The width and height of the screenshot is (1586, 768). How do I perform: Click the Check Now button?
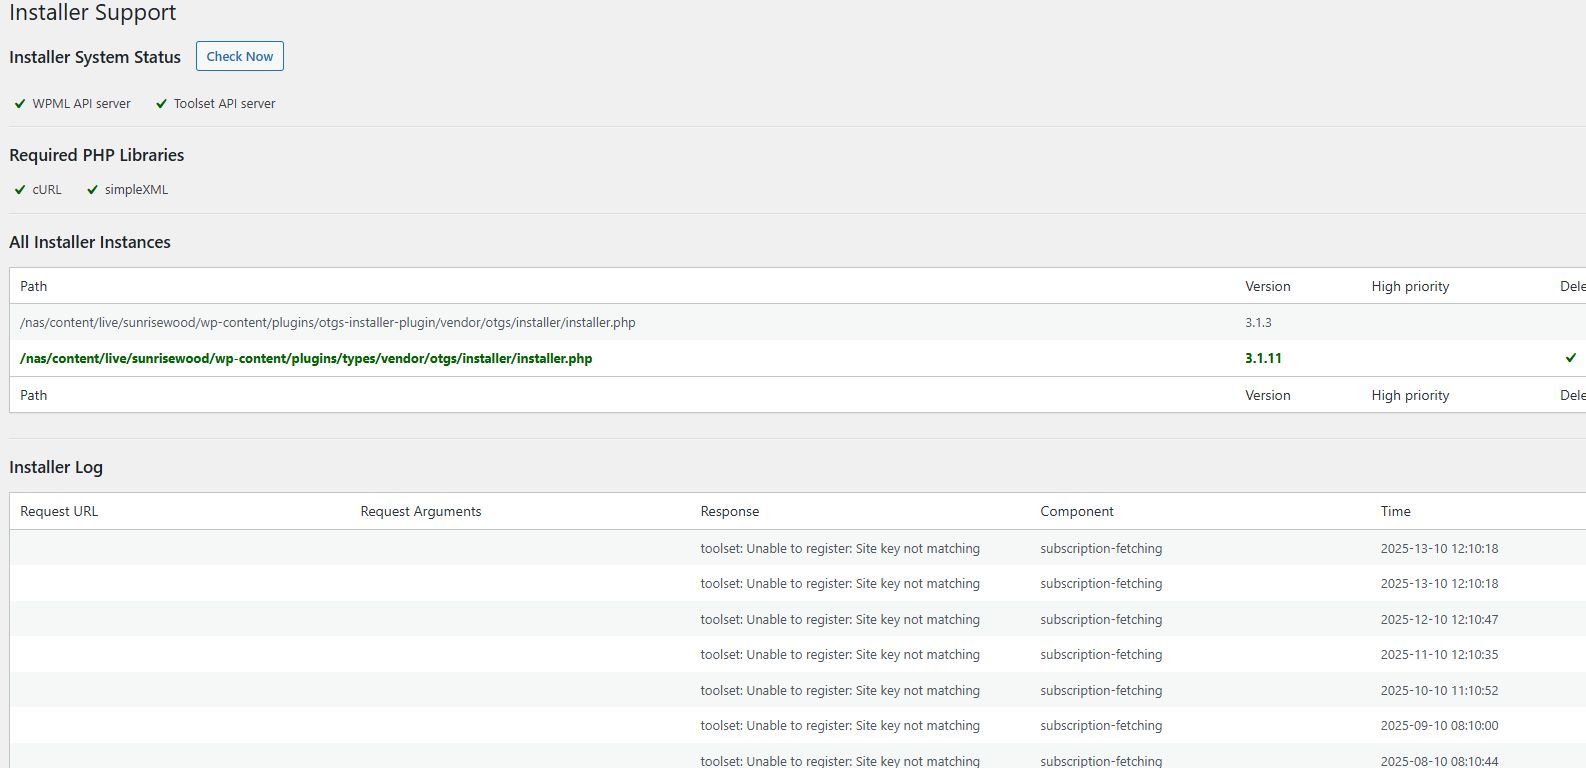click(x=239, y=56)
